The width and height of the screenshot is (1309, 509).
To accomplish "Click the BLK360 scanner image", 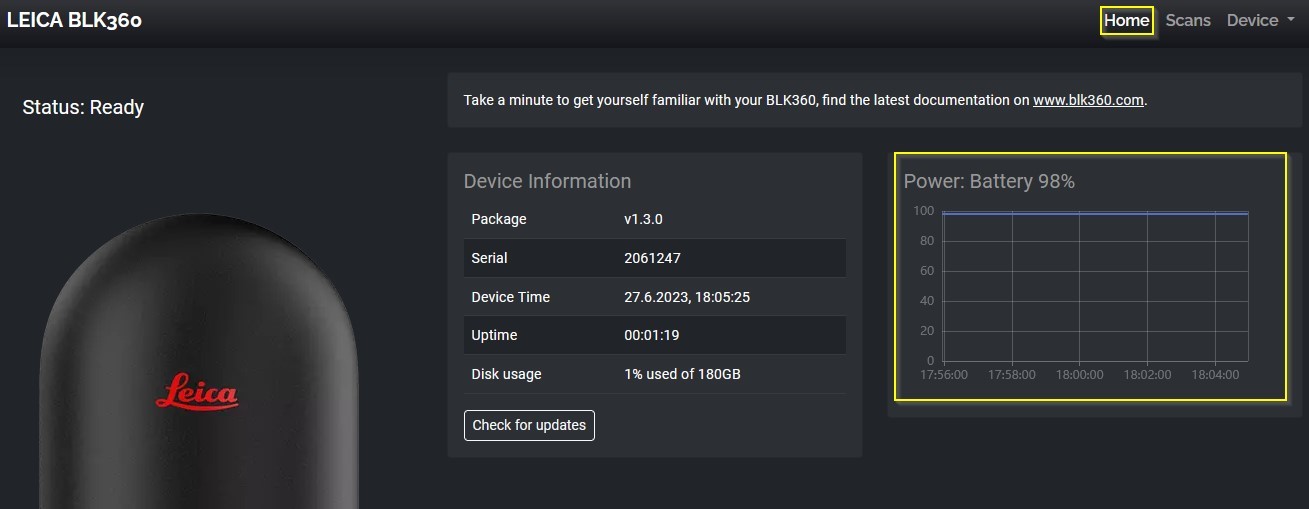I will tap(199, 362).
